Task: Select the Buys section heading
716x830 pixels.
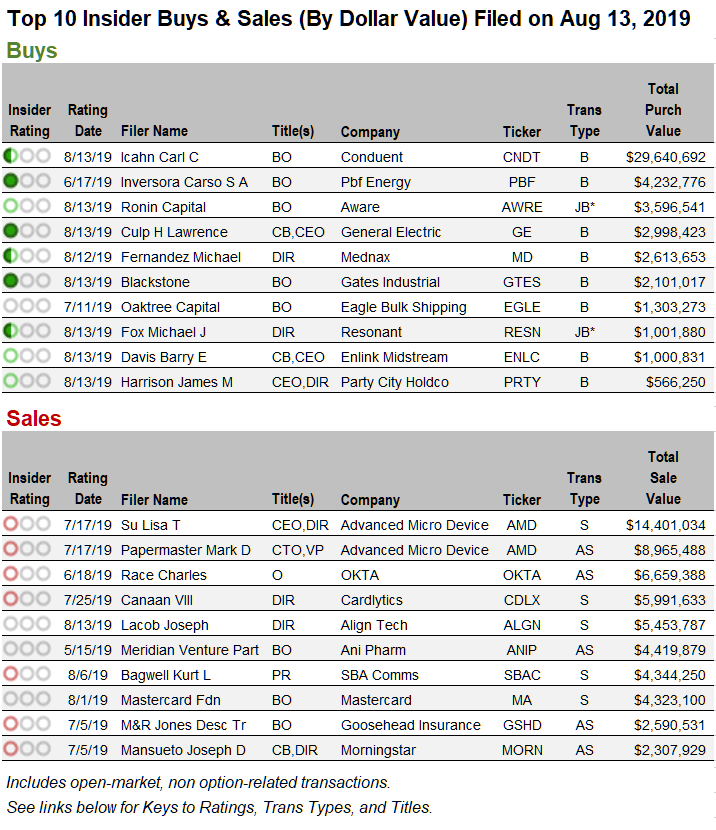Action: pyautogui.click(x=32, y=51)
